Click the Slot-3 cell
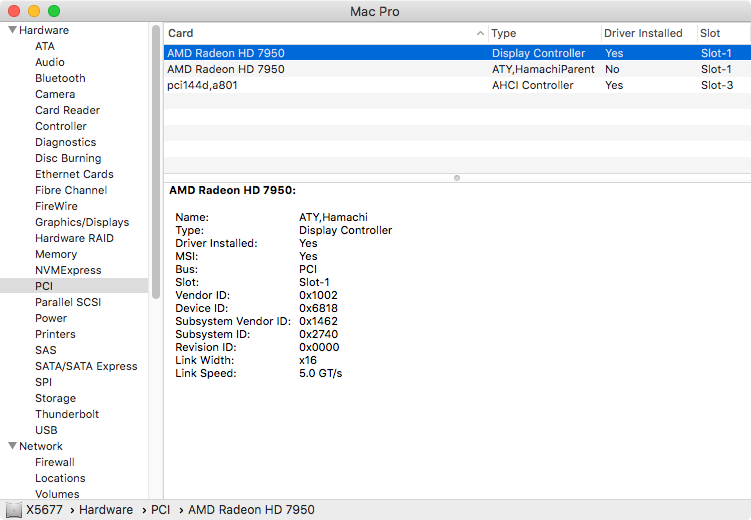751x520 pixels. [717, 85]
